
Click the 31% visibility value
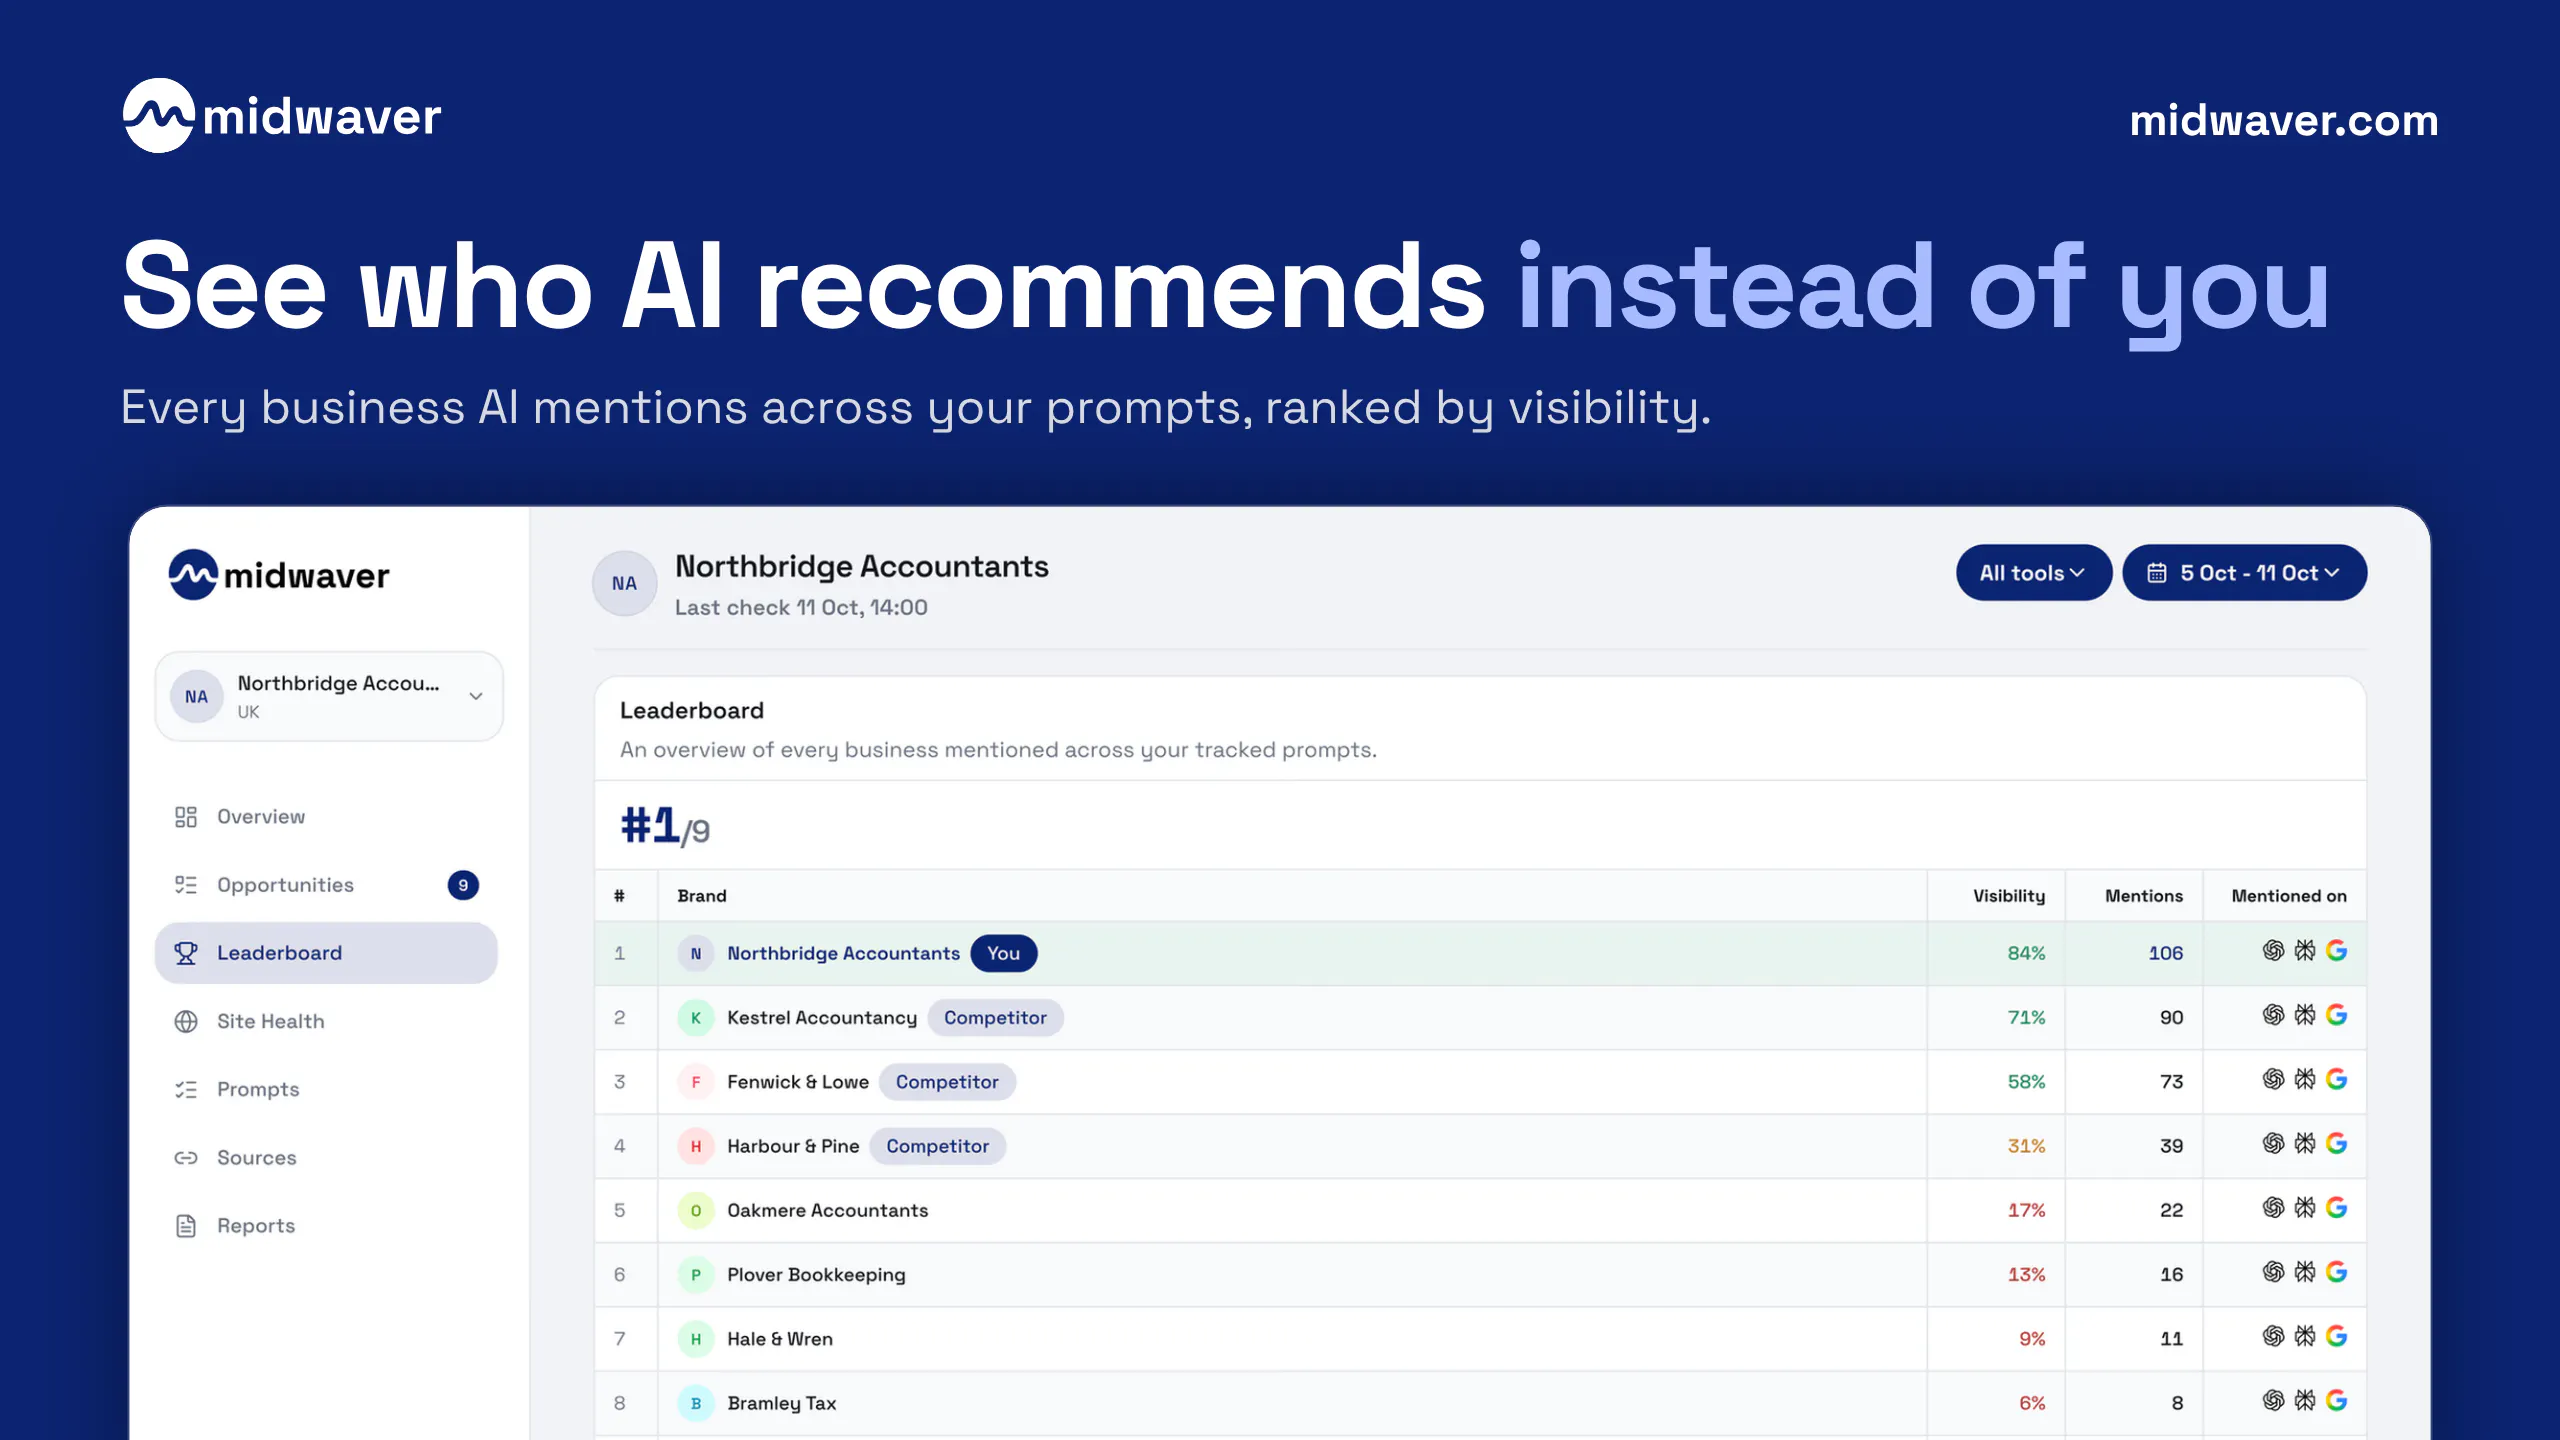(x=2026, y=1146)
